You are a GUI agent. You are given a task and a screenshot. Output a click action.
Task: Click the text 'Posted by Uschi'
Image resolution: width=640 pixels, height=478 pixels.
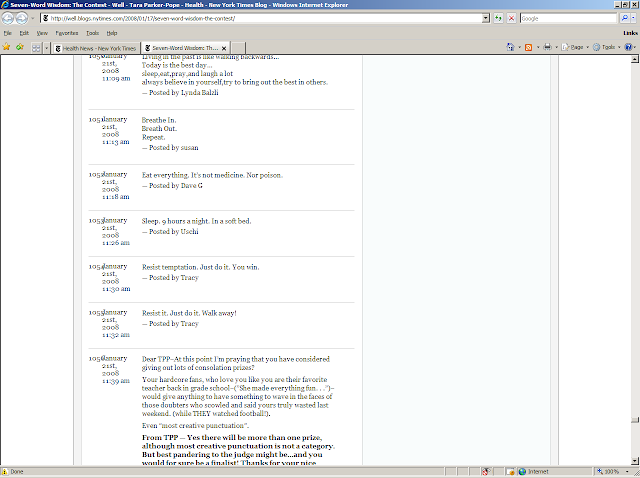(x=173, y=231)
